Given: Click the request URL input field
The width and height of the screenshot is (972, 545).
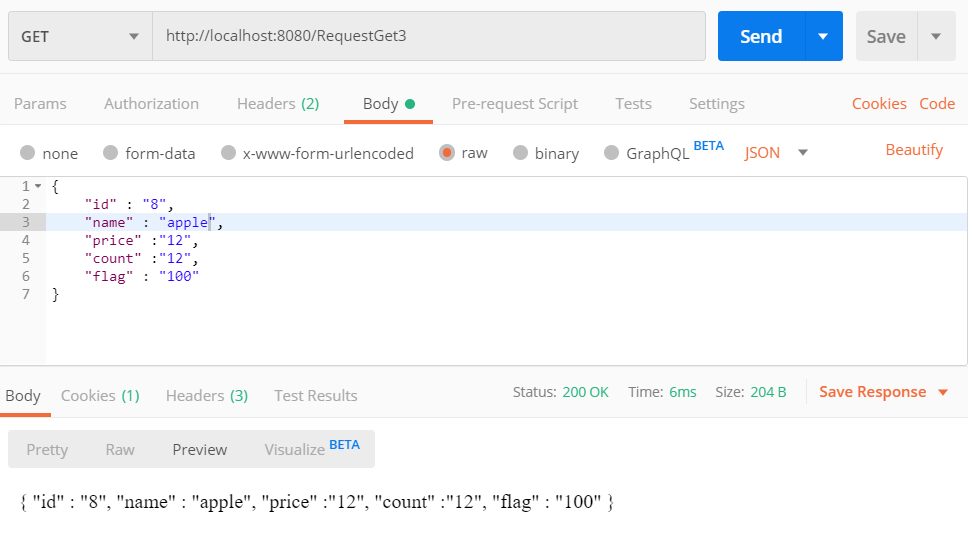Looking at the screenshot, I should [x=428, y=36].
